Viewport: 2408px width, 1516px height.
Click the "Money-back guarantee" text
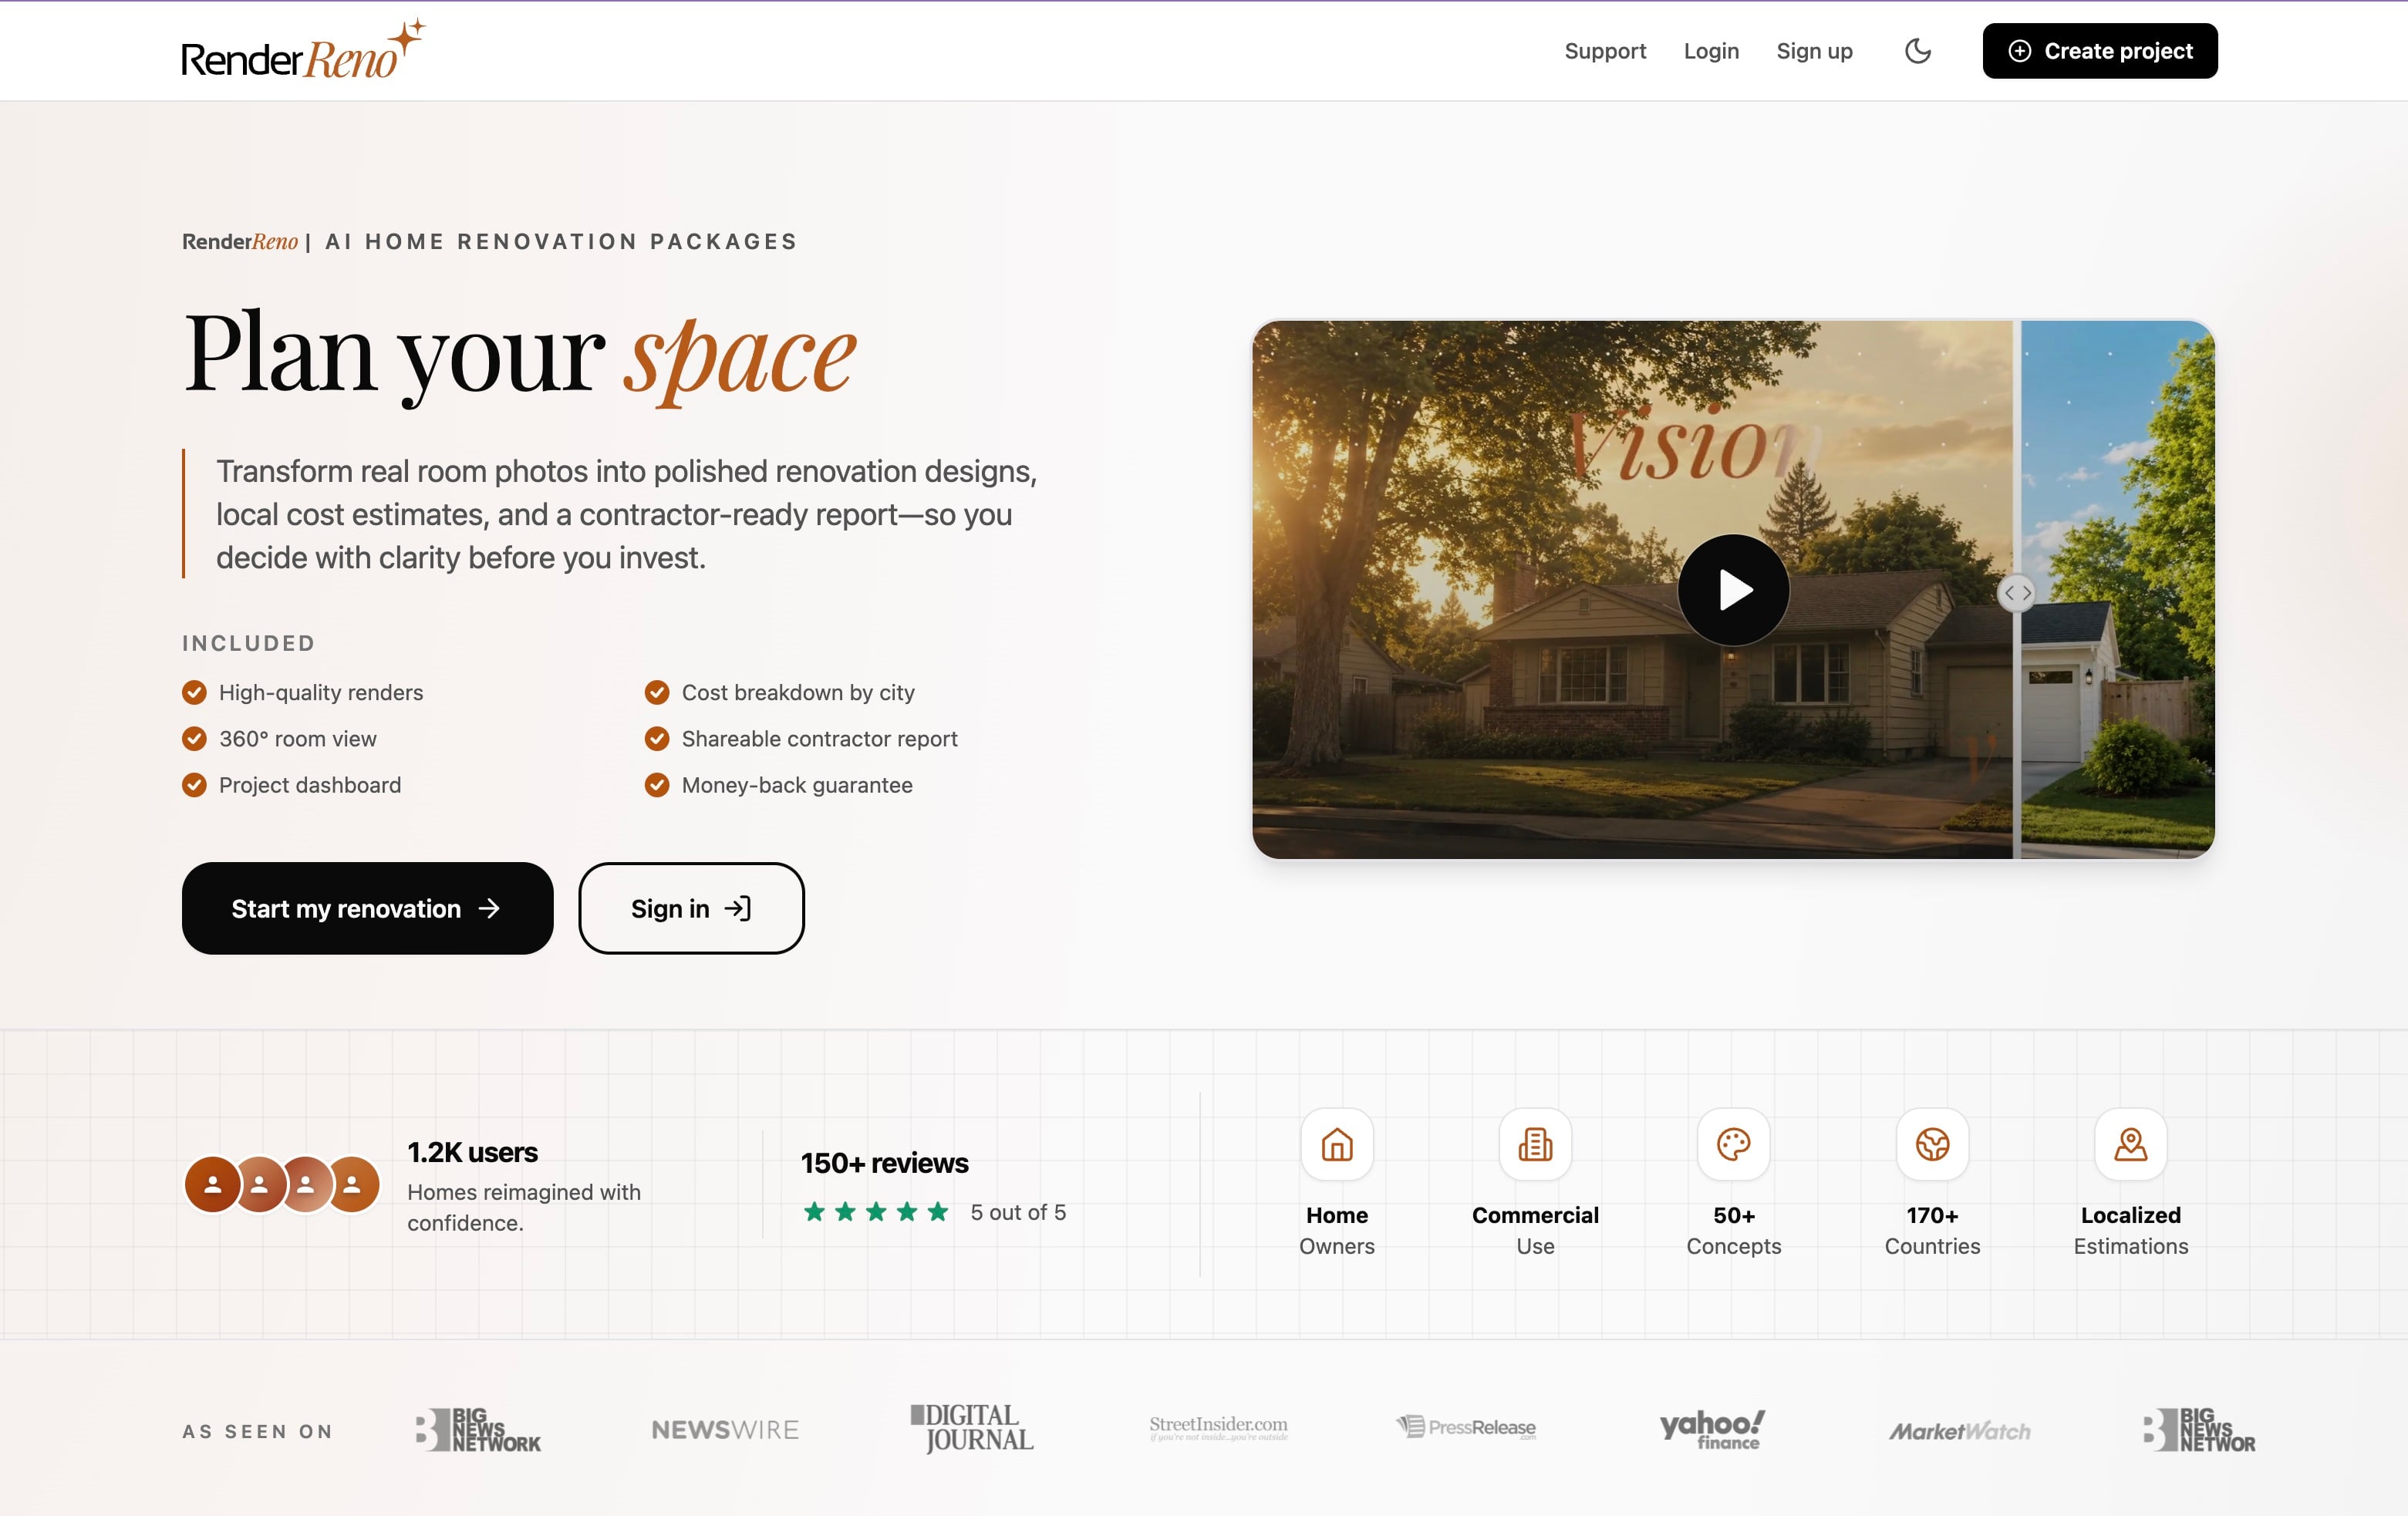[x=796, y=785]
